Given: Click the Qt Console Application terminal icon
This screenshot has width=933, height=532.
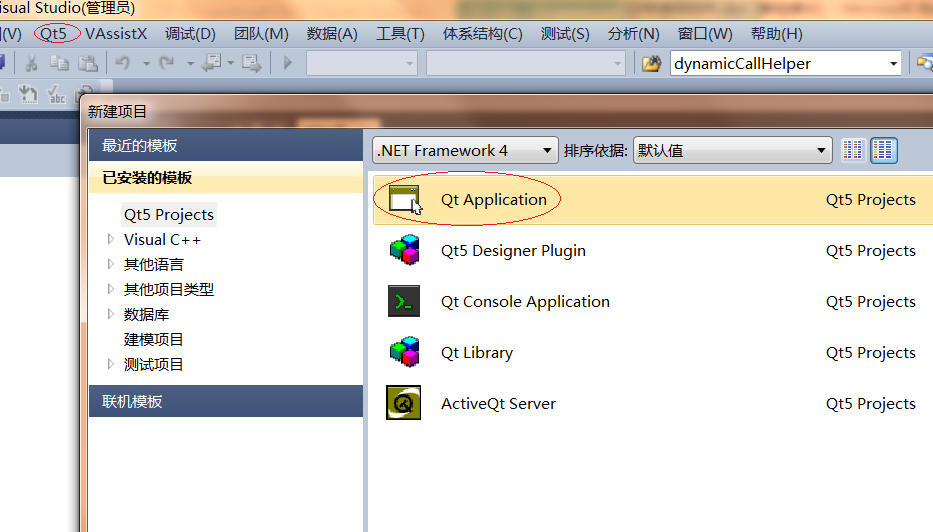Looking at the screenshot, I should coord(404,301).
